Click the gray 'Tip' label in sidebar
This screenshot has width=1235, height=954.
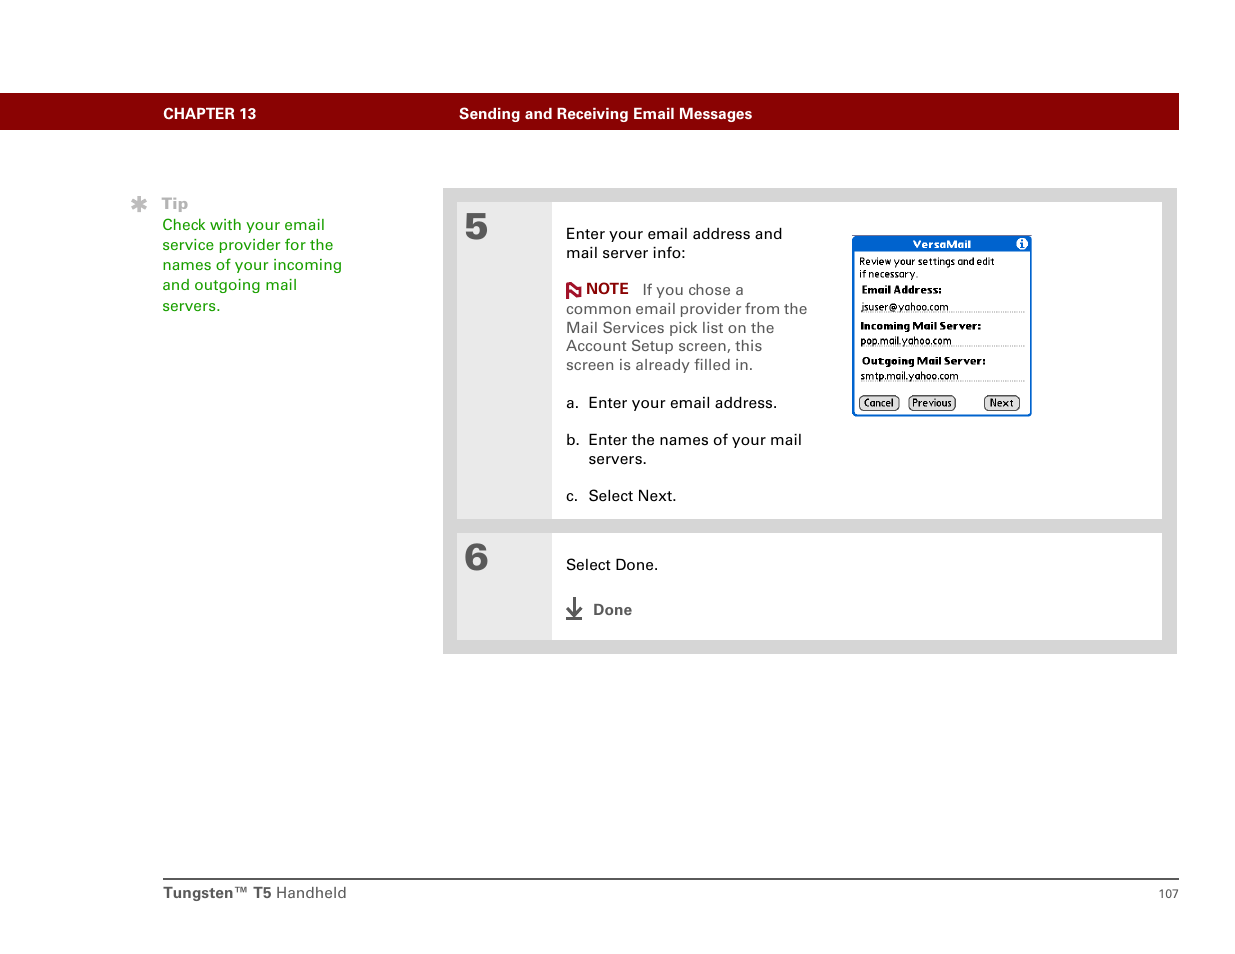tap(174, 204)
